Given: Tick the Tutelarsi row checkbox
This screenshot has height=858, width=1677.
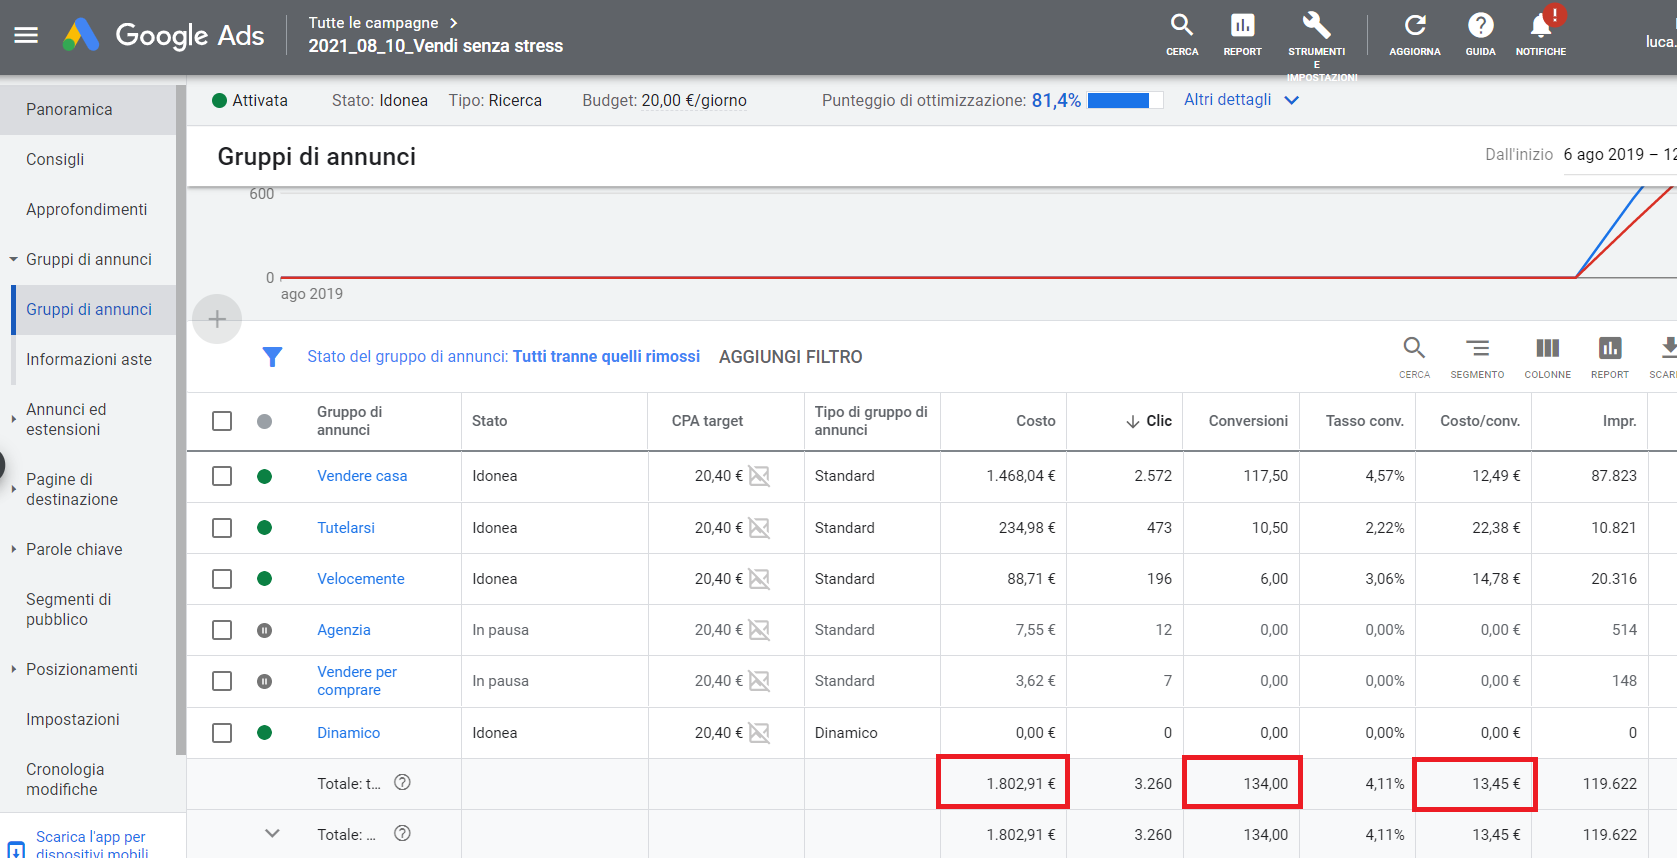Looking at the screenshot, I should click(x=222, y=528).
